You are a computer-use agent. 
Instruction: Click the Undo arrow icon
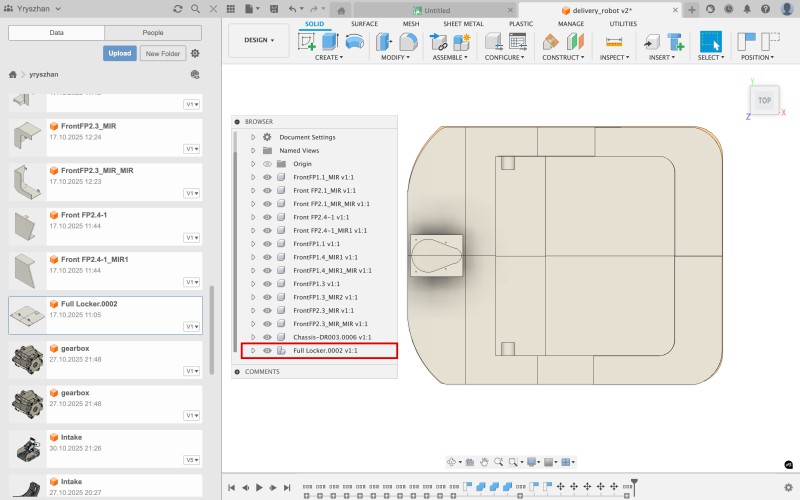pos(292,9)
